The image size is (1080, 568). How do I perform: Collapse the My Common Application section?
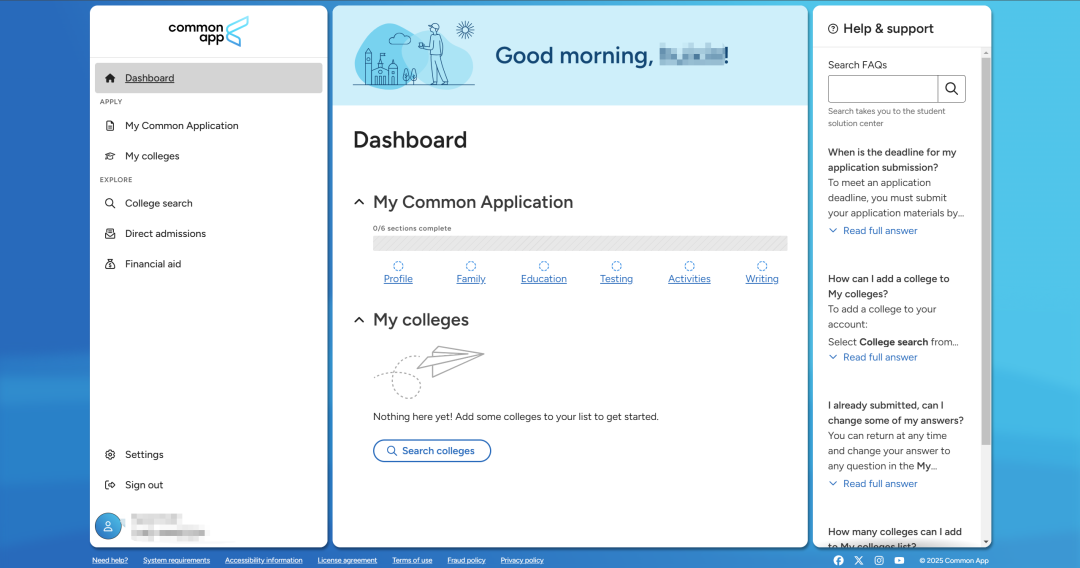click(359, 202)
